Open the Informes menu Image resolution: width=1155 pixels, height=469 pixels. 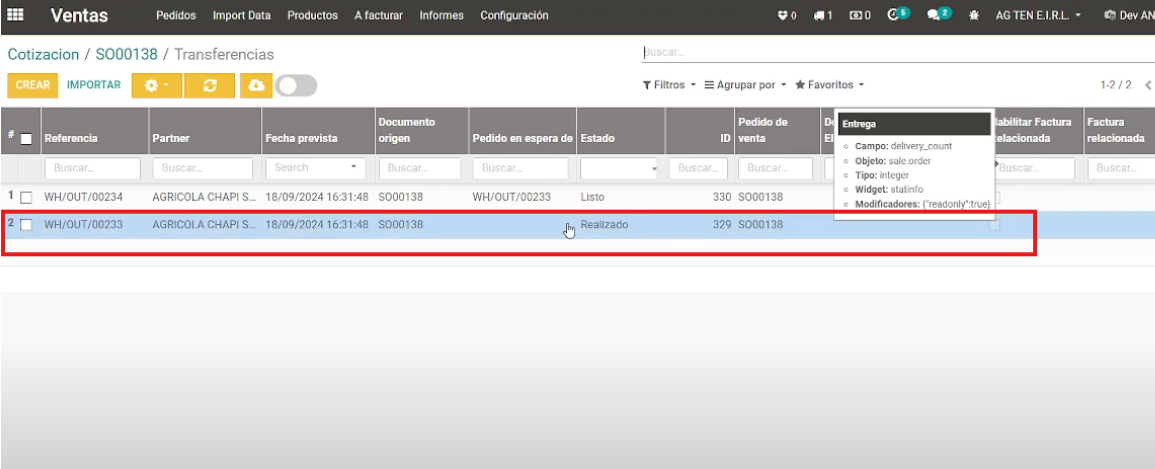[x=442, y=15]
